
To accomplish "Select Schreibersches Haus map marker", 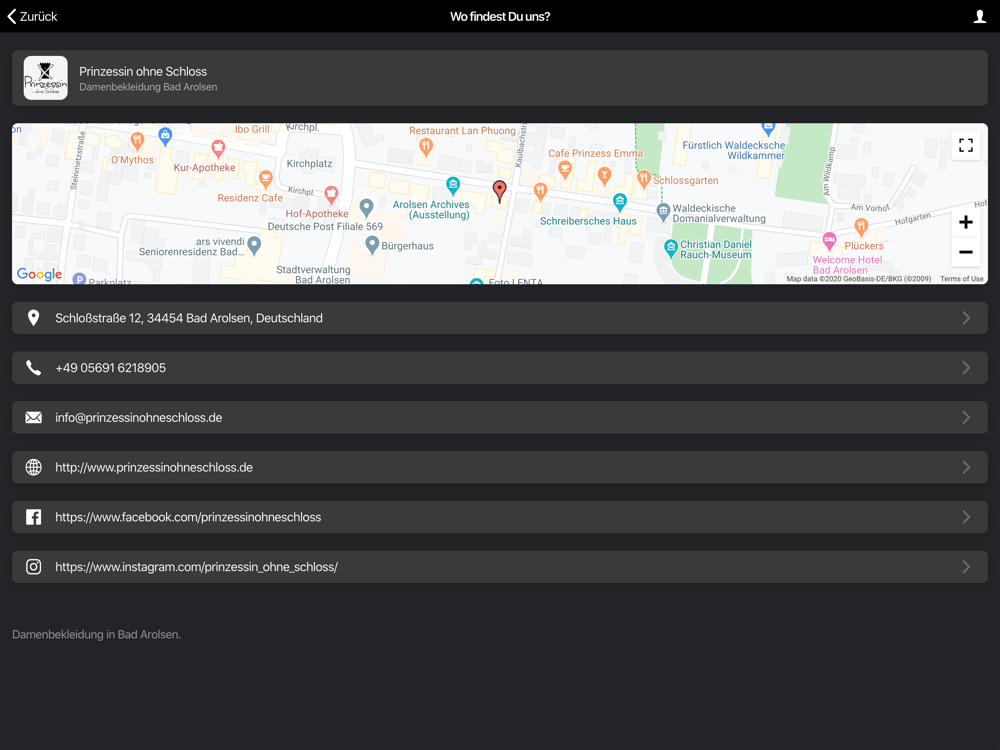I will (619, 202).
